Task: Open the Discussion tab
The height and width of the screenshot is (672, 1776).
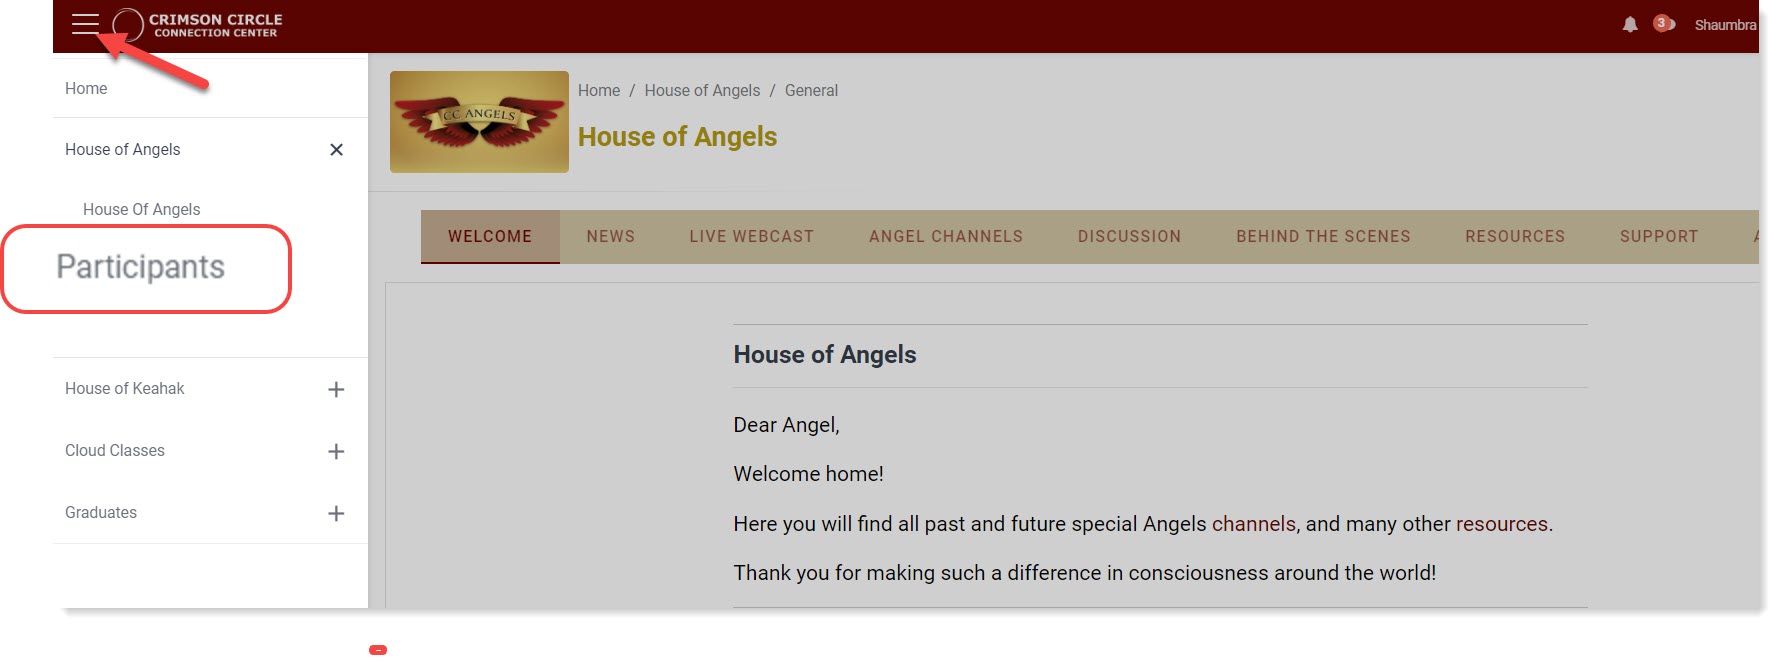Action: point(1130,237)
